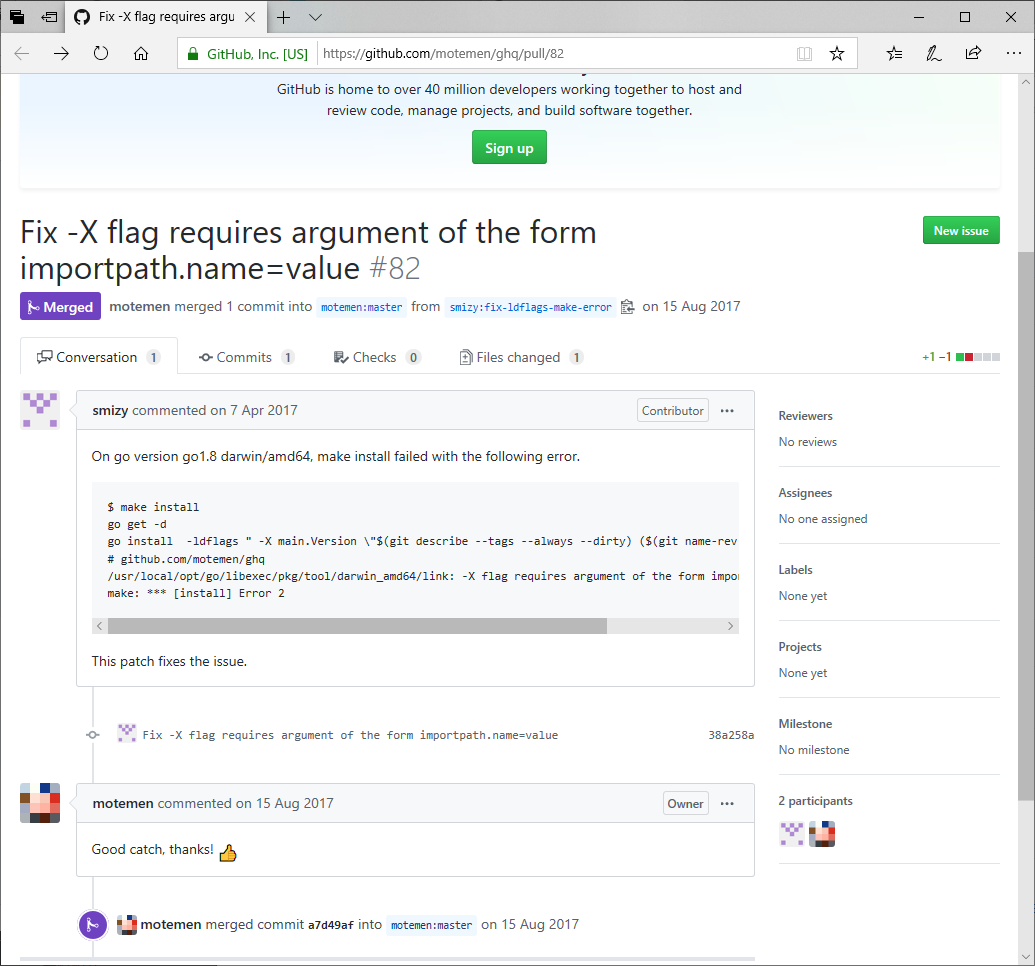The width and height of the screenshot is (1035, 966).
Task: Click the purple merged event icon
Action: (93, 924)
